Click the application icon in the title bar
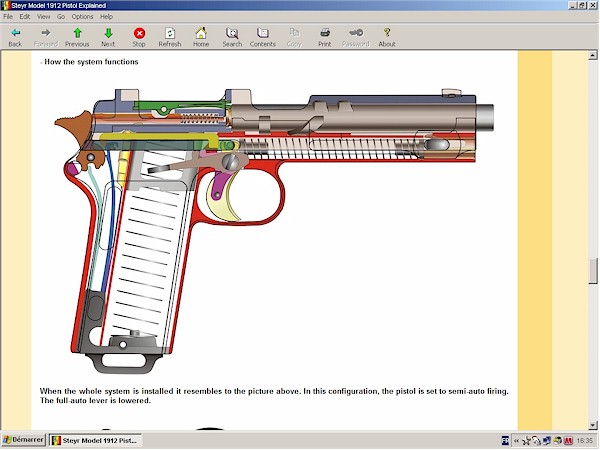Viewport: 600px width, 450px height. 5,5
